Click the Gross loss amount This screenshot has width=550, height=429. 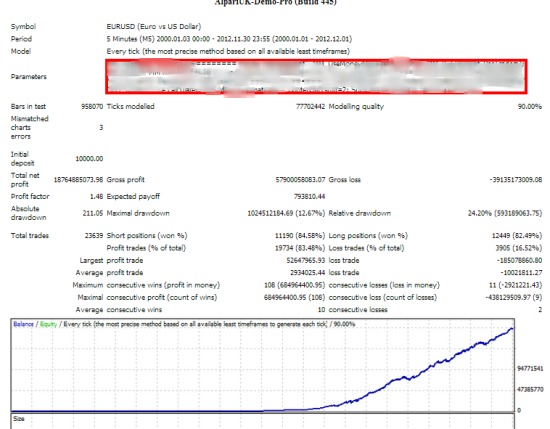coord(516,180)
